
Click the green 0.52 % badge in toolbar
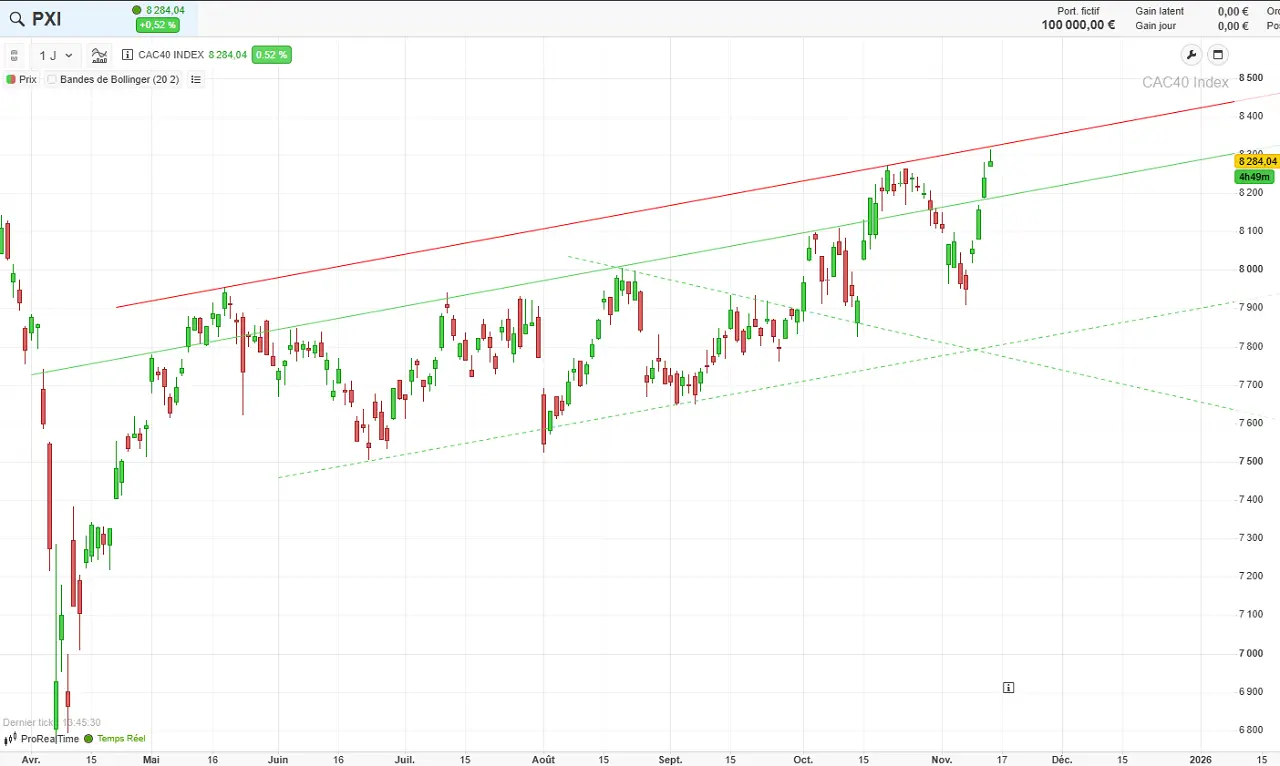[271, 55]
